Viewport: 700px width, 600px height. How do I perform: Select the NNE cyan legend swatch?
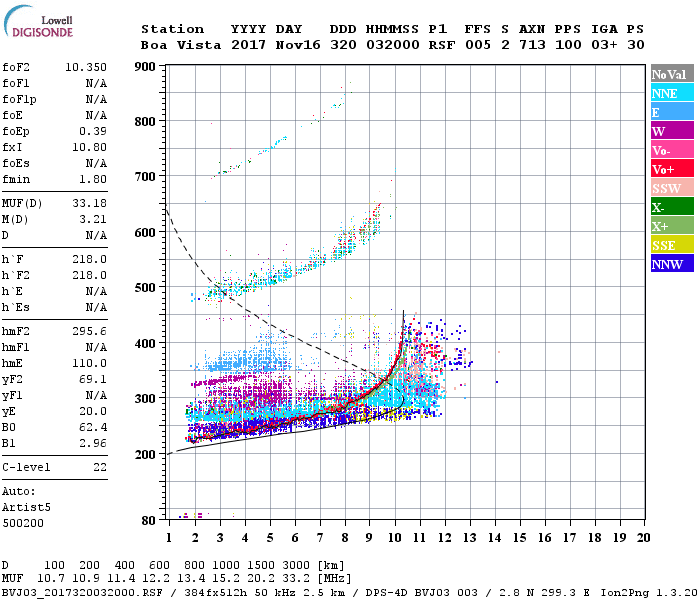(672, 93)
